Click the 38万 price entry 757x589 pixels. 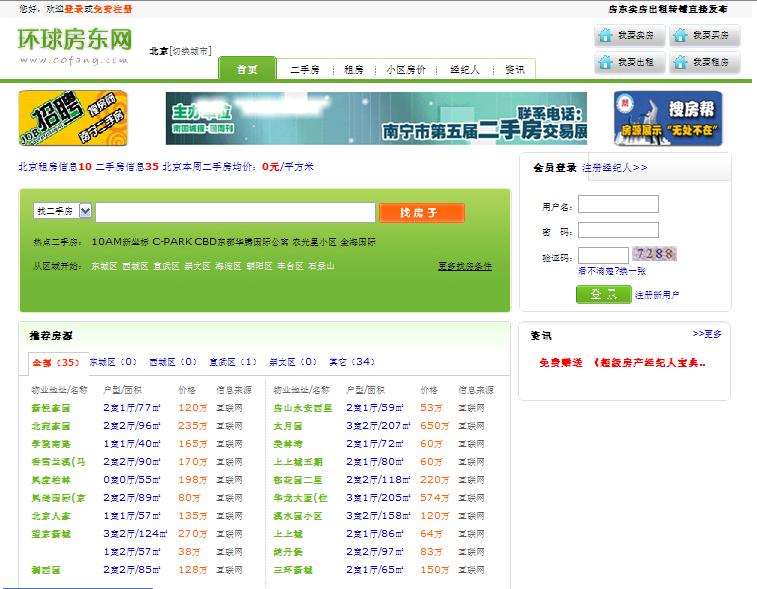click(x=189, y=552)
